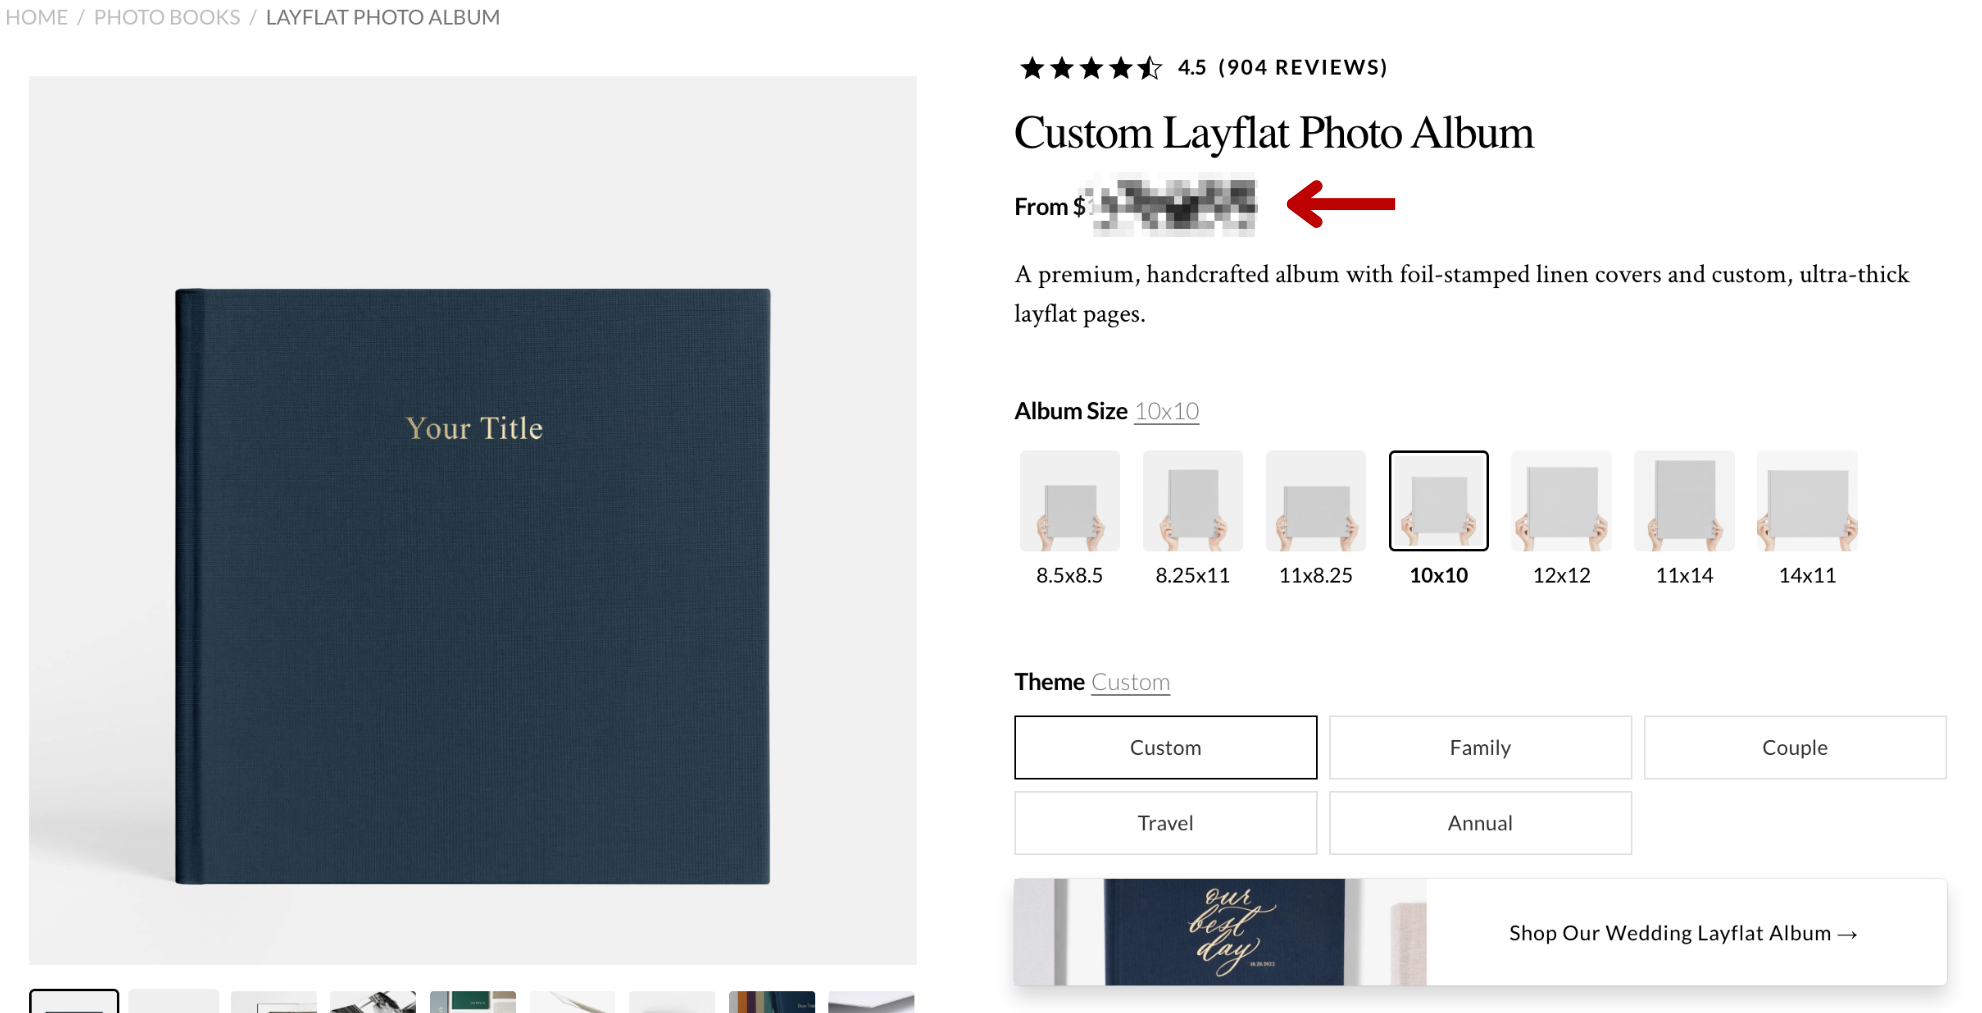The width and height of the screenshot is (1982, 1013).
Task: Select the Custom theme option
Action: click(1165, 747)
